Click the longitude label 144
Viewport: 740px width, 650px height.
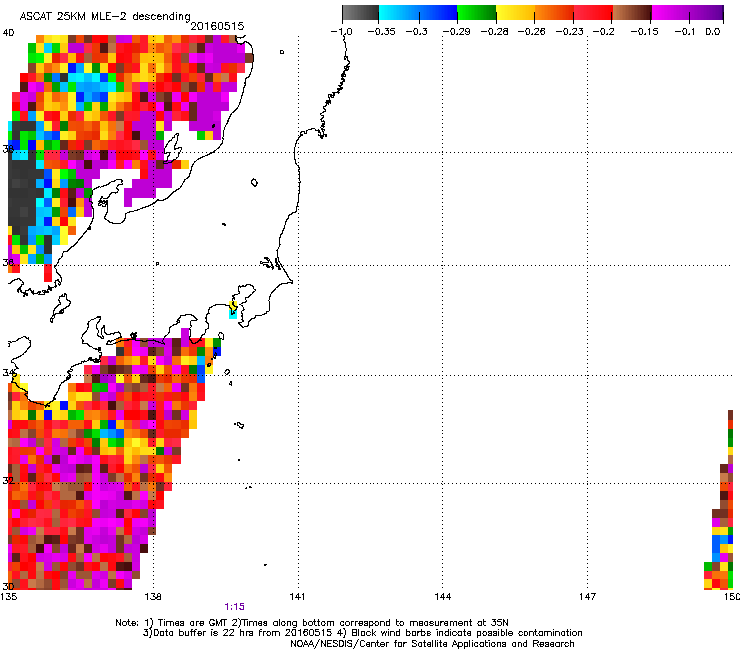pyautogui.click(x=442, y=597)
